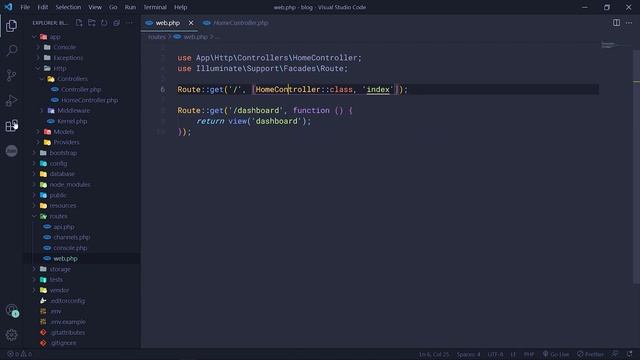
Task: Click errors and warnings status bar item
Action: coord(19,354)
